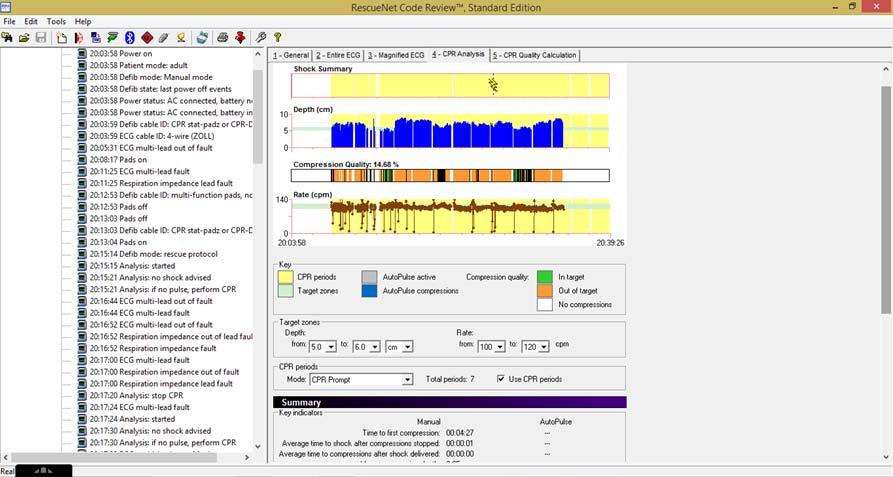Click the Compression Quality bar

tap(450, 175)
